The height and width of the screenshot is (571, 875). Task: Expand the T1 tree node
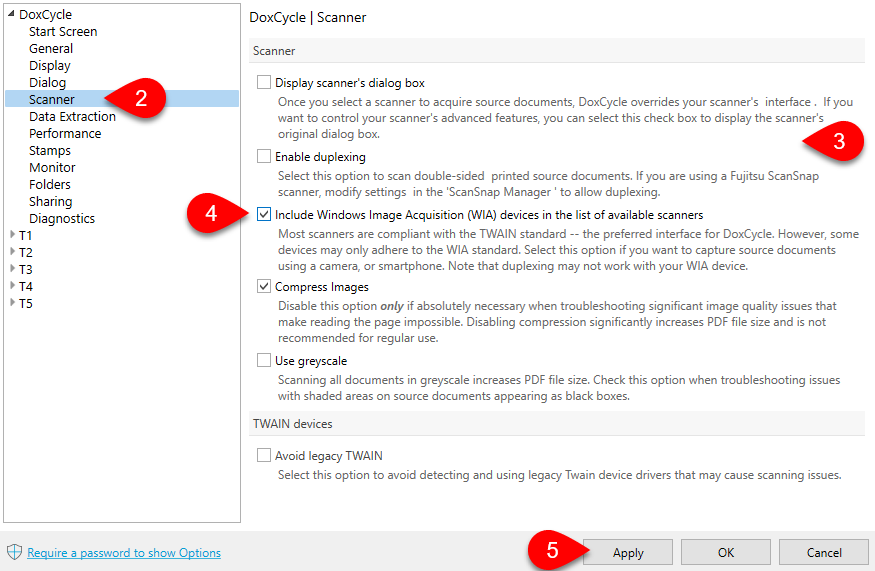tap(11, 235)
